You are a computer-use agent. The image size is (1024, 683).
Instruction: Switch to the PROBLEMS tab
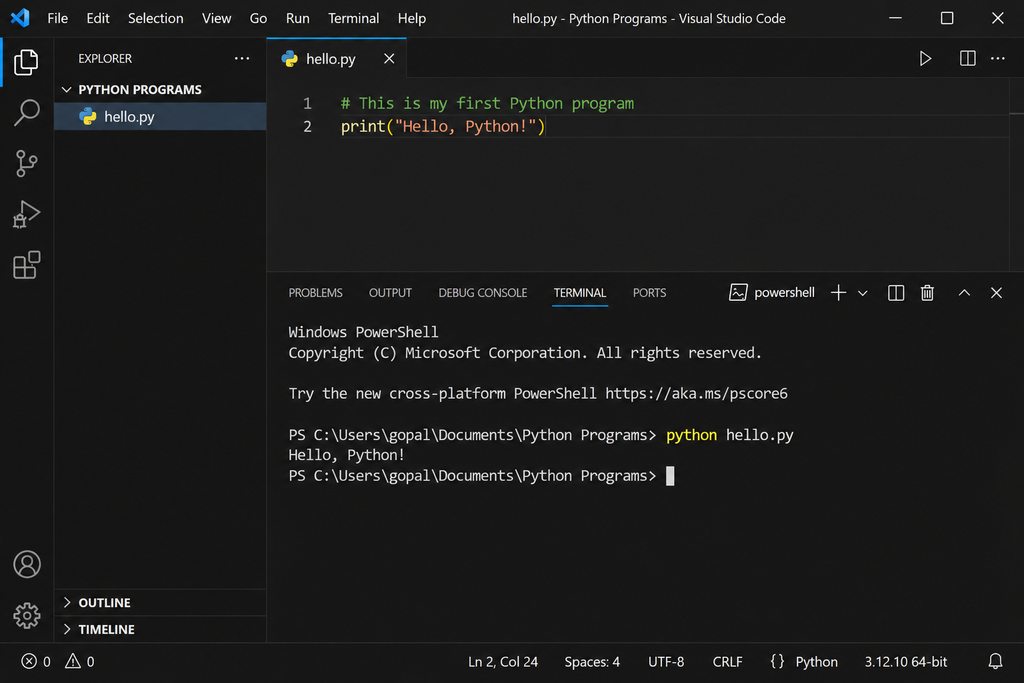[x=315, y=293]
